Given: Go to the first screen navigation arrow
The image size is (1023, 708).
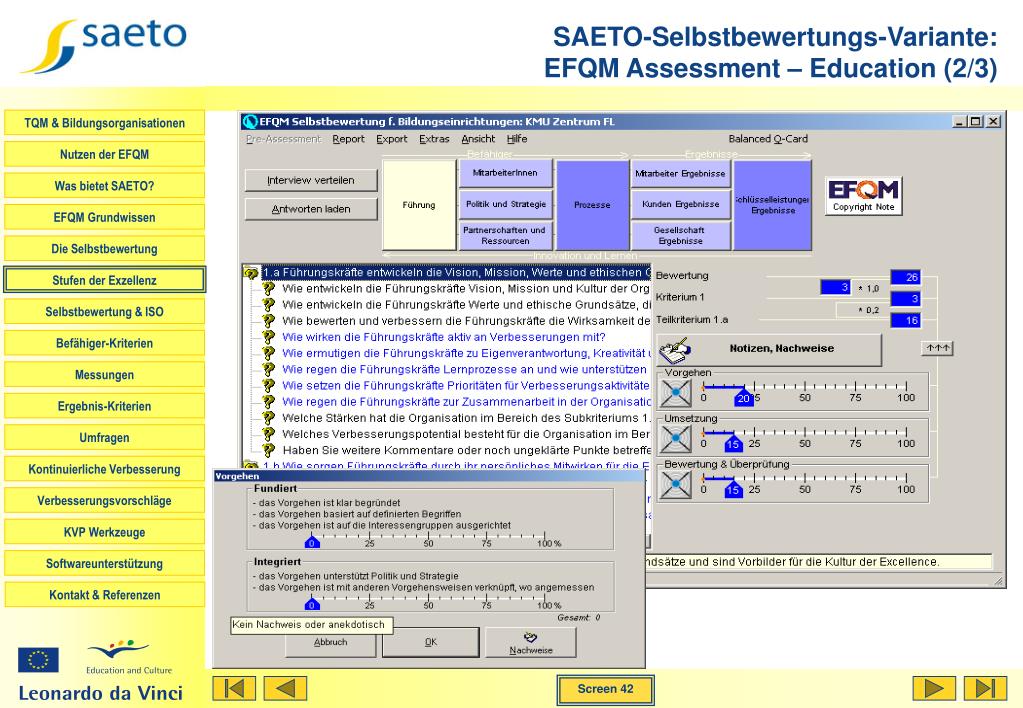Looking at the screenshot, I should 234,688.
